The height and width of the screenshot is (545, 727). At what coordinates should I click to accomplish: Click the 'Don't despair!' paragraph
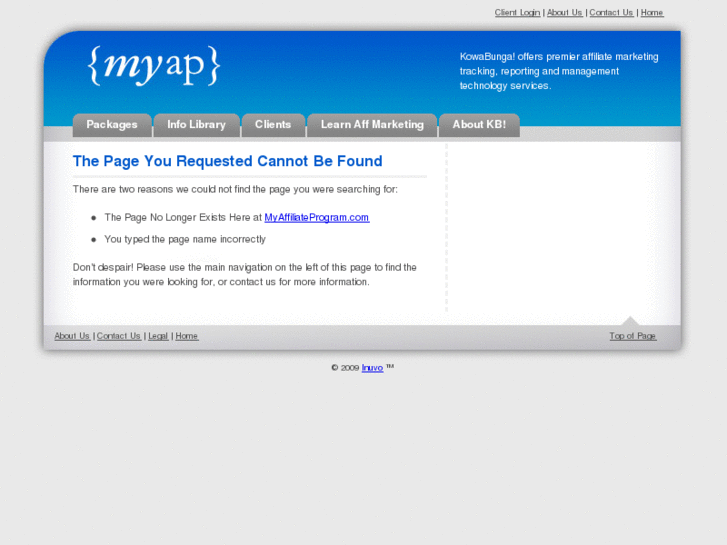(x=245, y=275)
